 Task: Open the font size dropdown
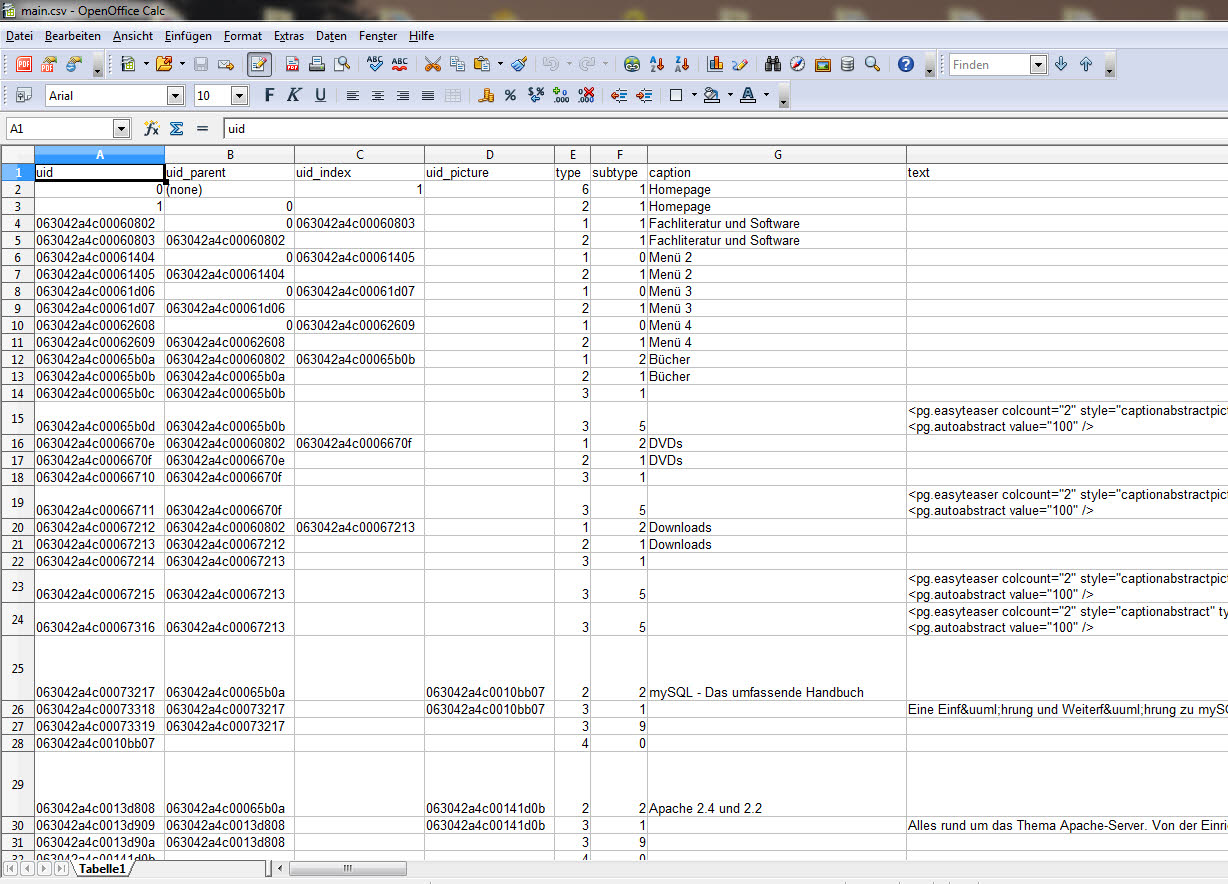point(239,95)
